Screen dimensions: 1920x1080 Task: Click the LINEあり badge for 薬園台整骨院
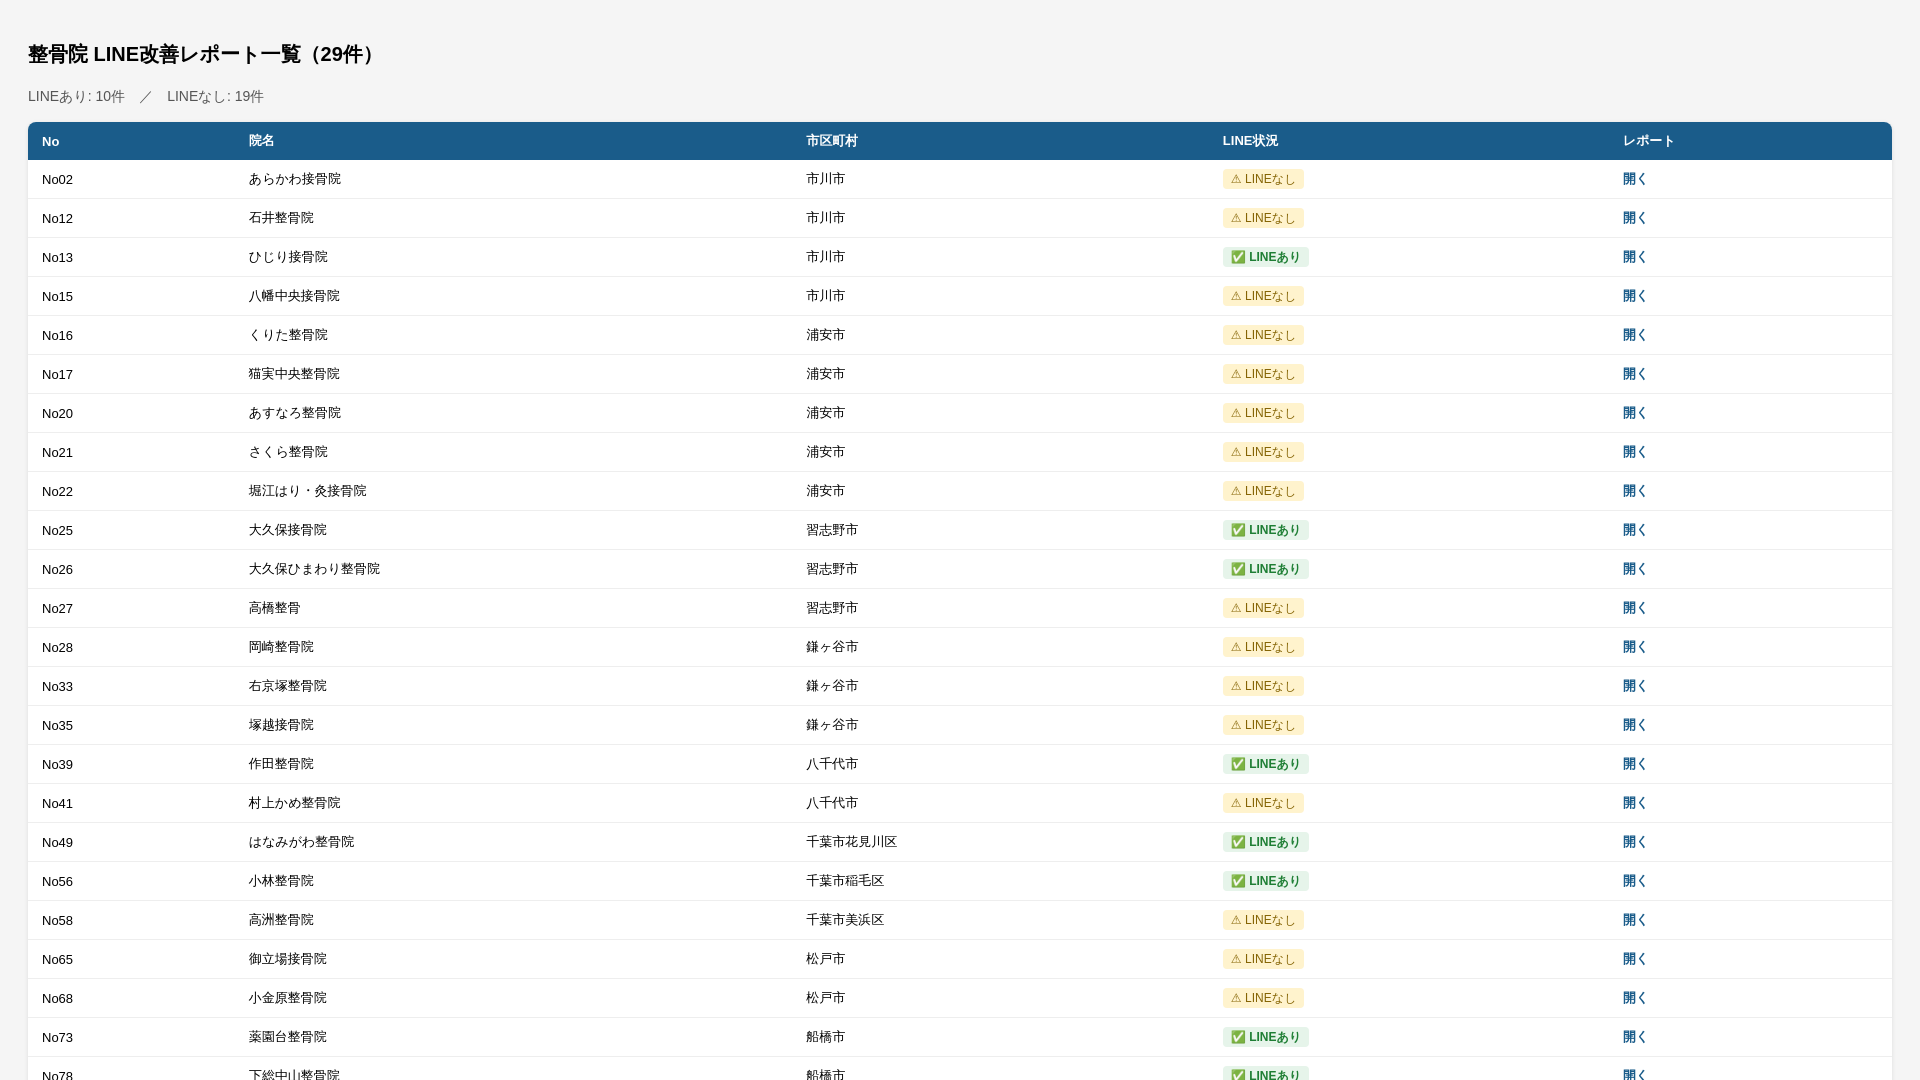[1265, 1037]
